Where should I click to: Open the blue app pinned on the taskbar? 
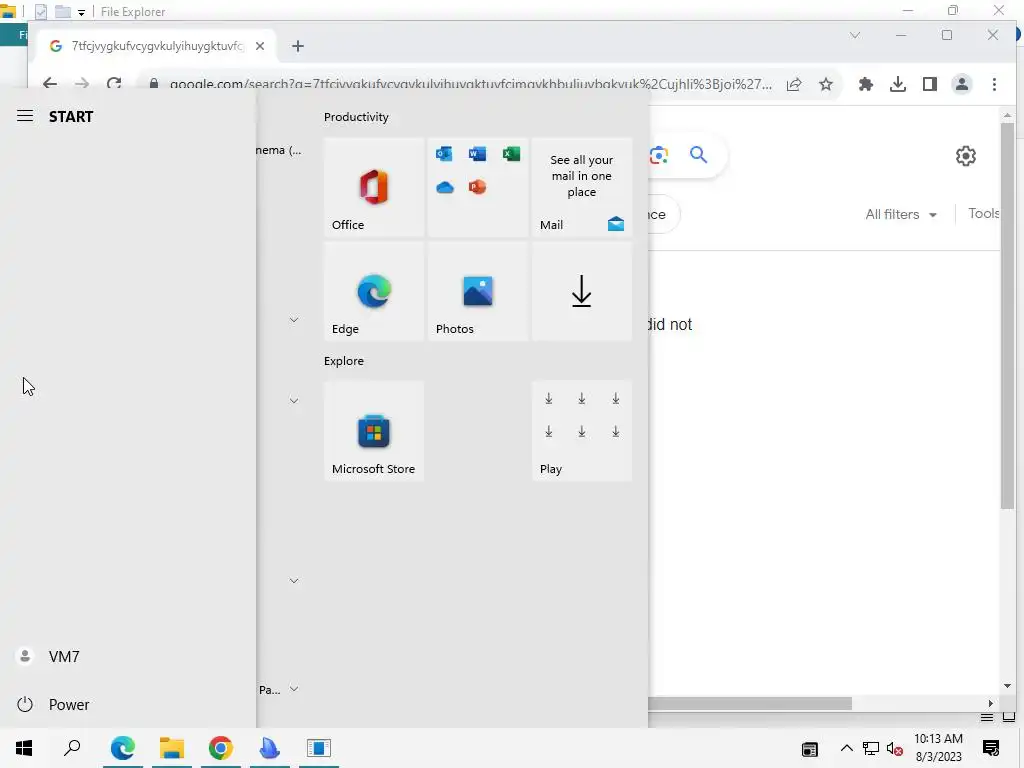(x=269, y=748)
